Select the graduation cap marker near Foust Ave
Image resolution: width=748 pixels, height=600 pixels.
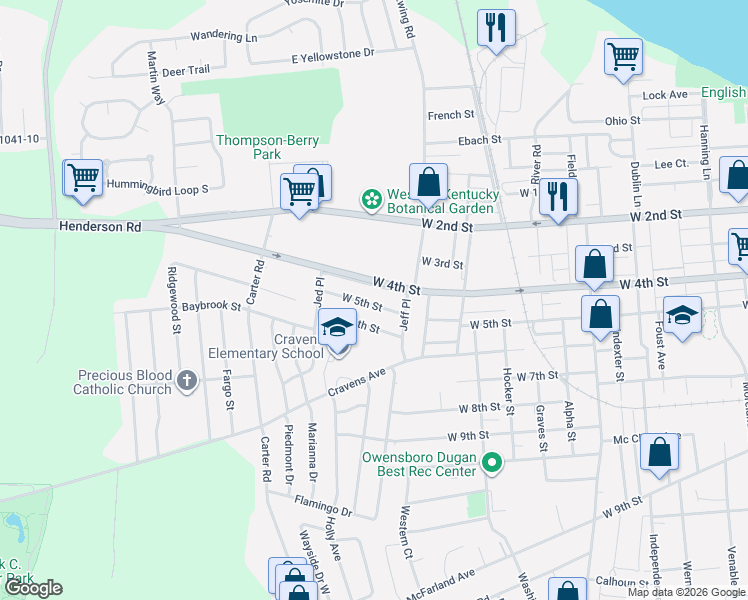point(682,317)
